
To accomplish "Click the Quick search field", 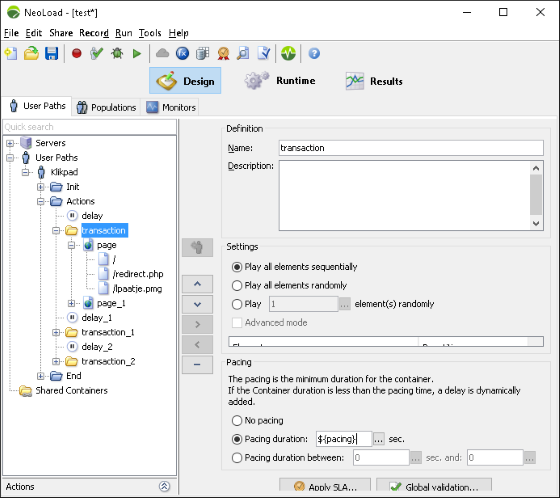I will coord(89,127).
